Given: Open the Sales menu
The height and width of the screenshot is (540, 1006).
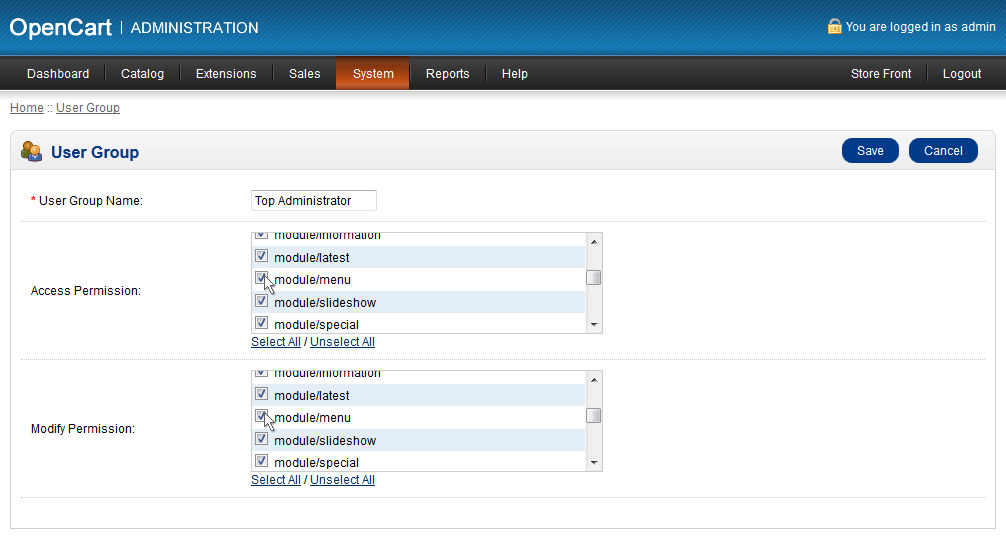Looking at the screenshot, I should coord(304,74).
